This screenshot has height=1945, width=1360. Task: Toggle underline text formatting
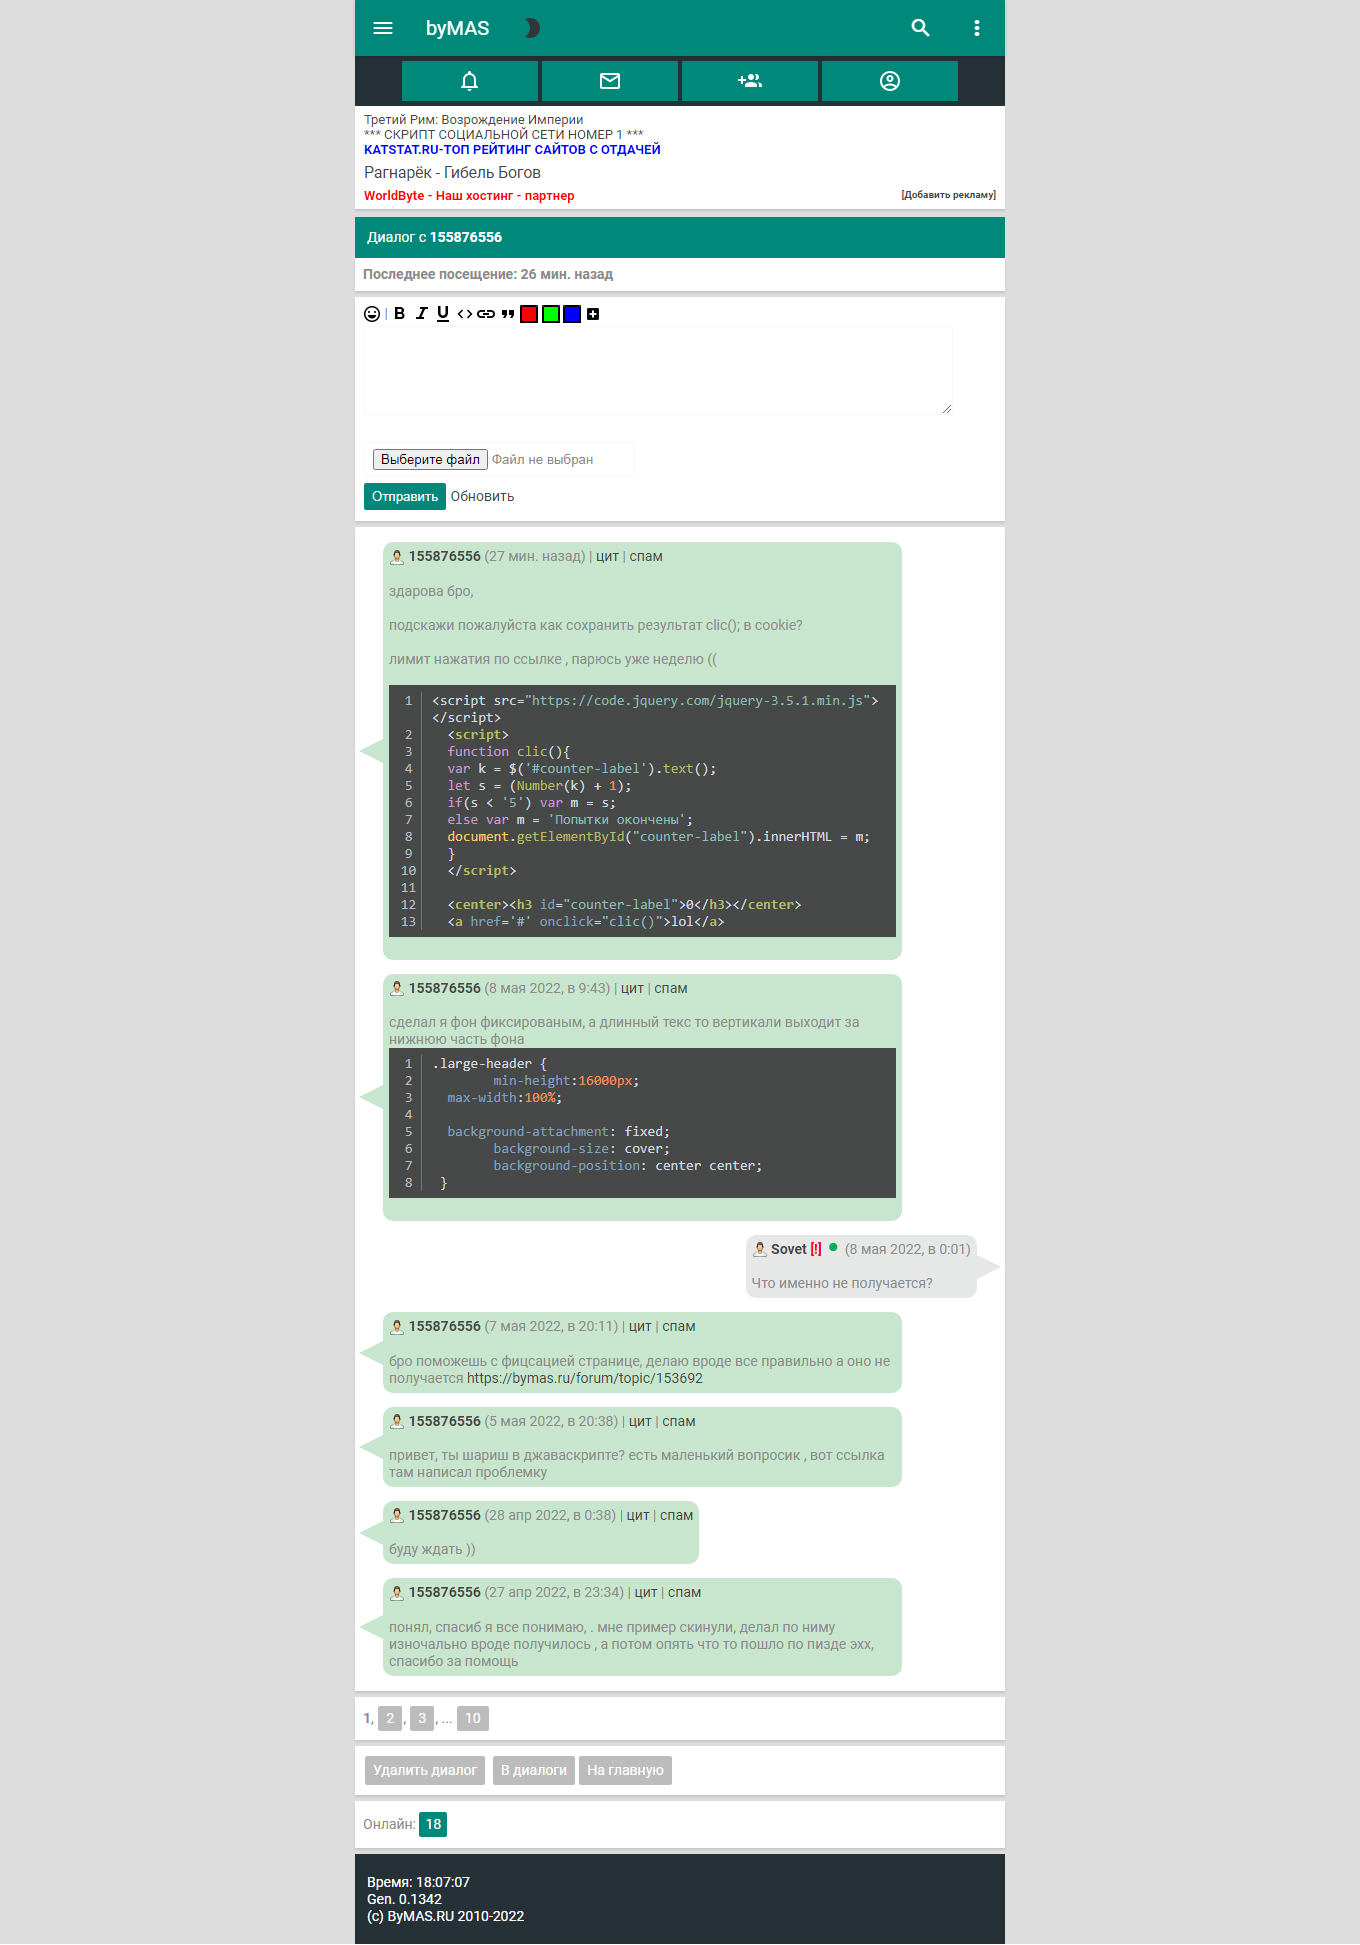pyautogui.click(x=443, y=314)
